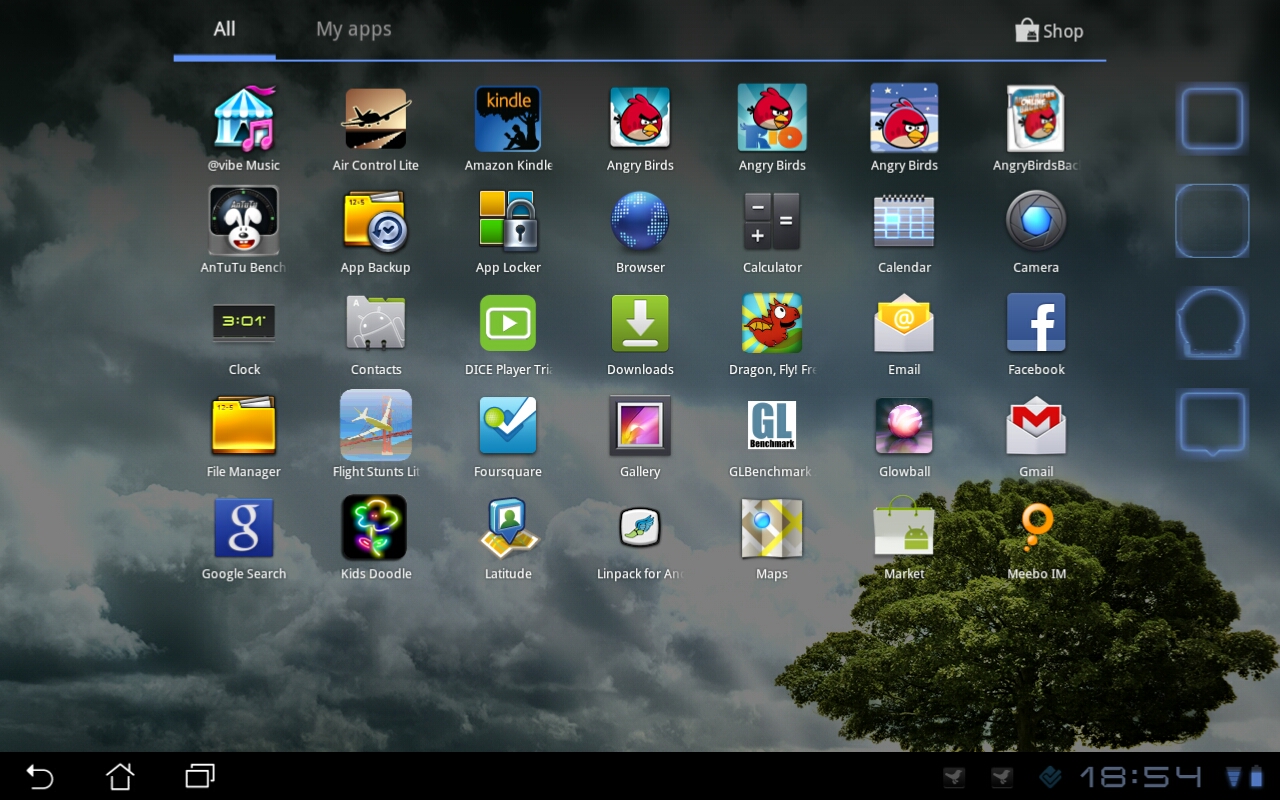The height and width of the screenshot is (800, 1280).
Task: Switch to the All tab
Action: (224, 29)
